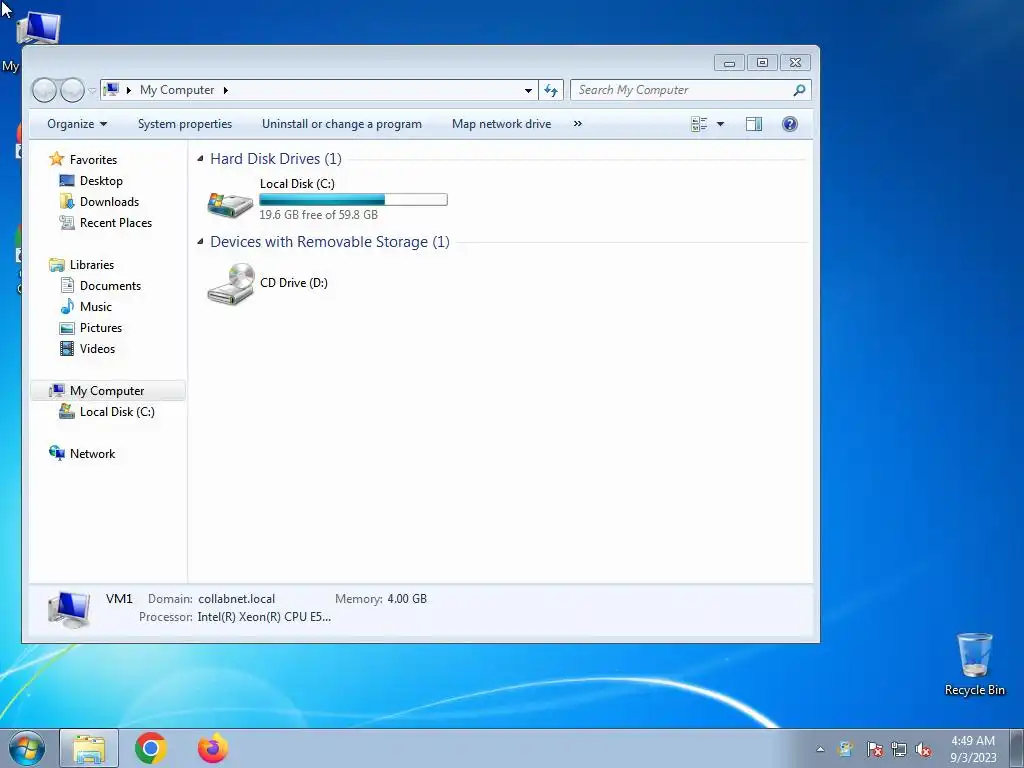
Task: Open the Documents library
Action: click(x=110, y=285)
